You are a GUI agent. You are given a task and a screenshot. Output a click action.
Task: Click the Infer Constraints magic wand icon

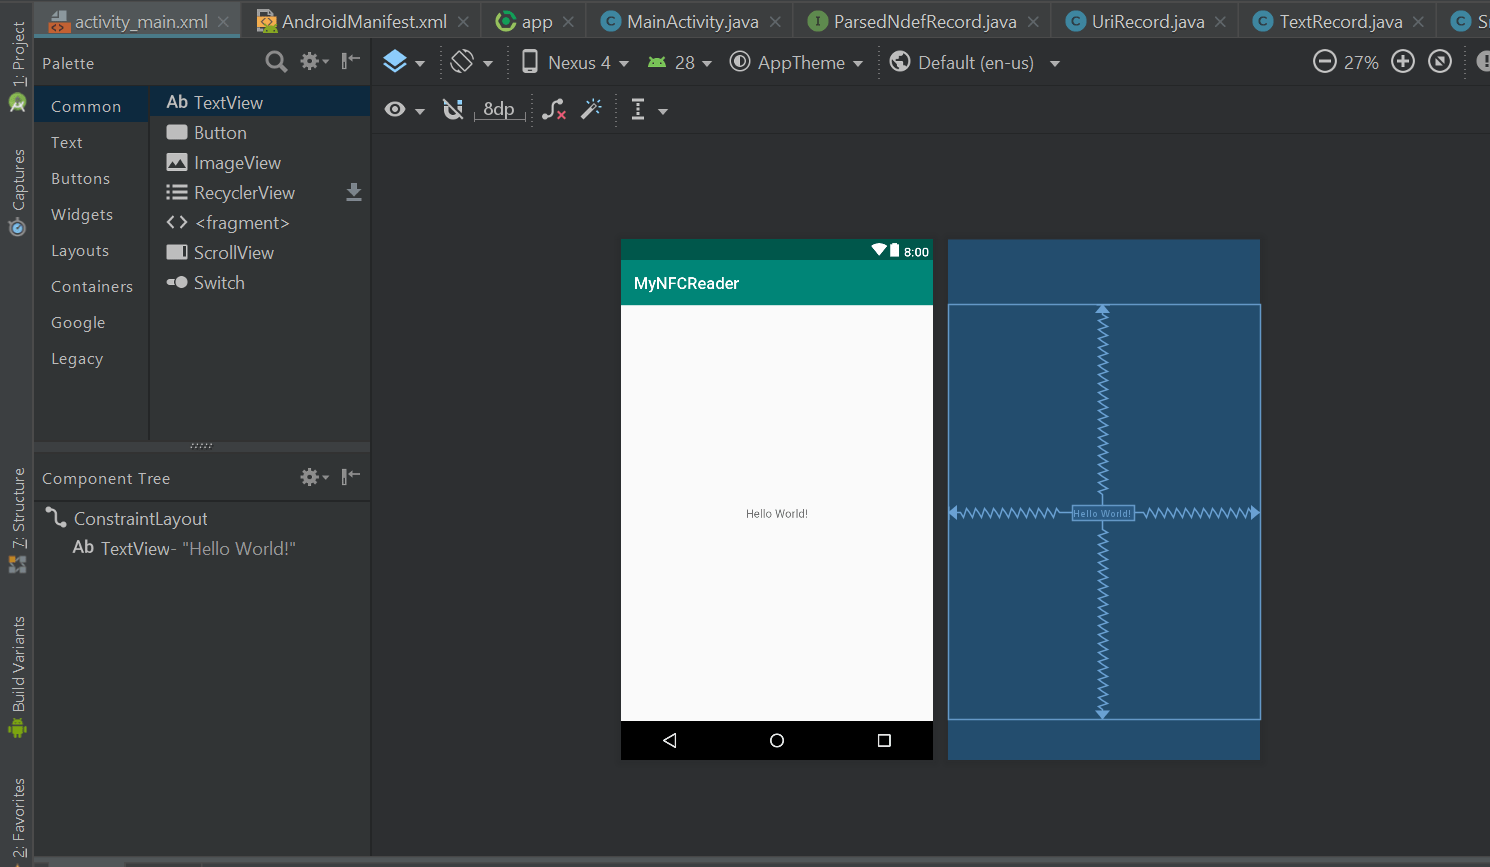coord(591,109)
